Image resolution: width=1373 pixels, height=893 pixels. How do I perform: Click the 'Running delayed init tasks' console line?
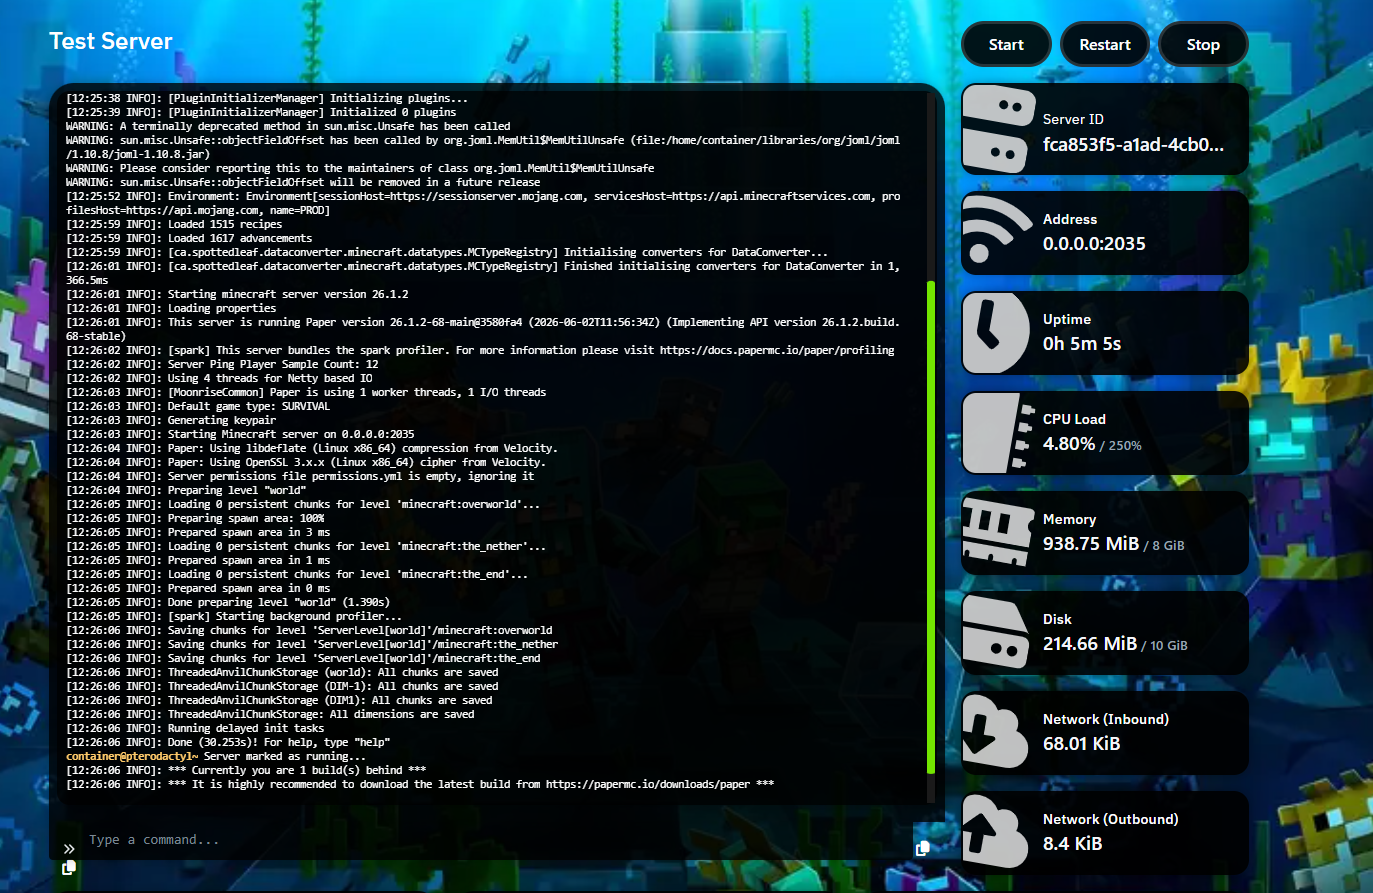[195, 728]
